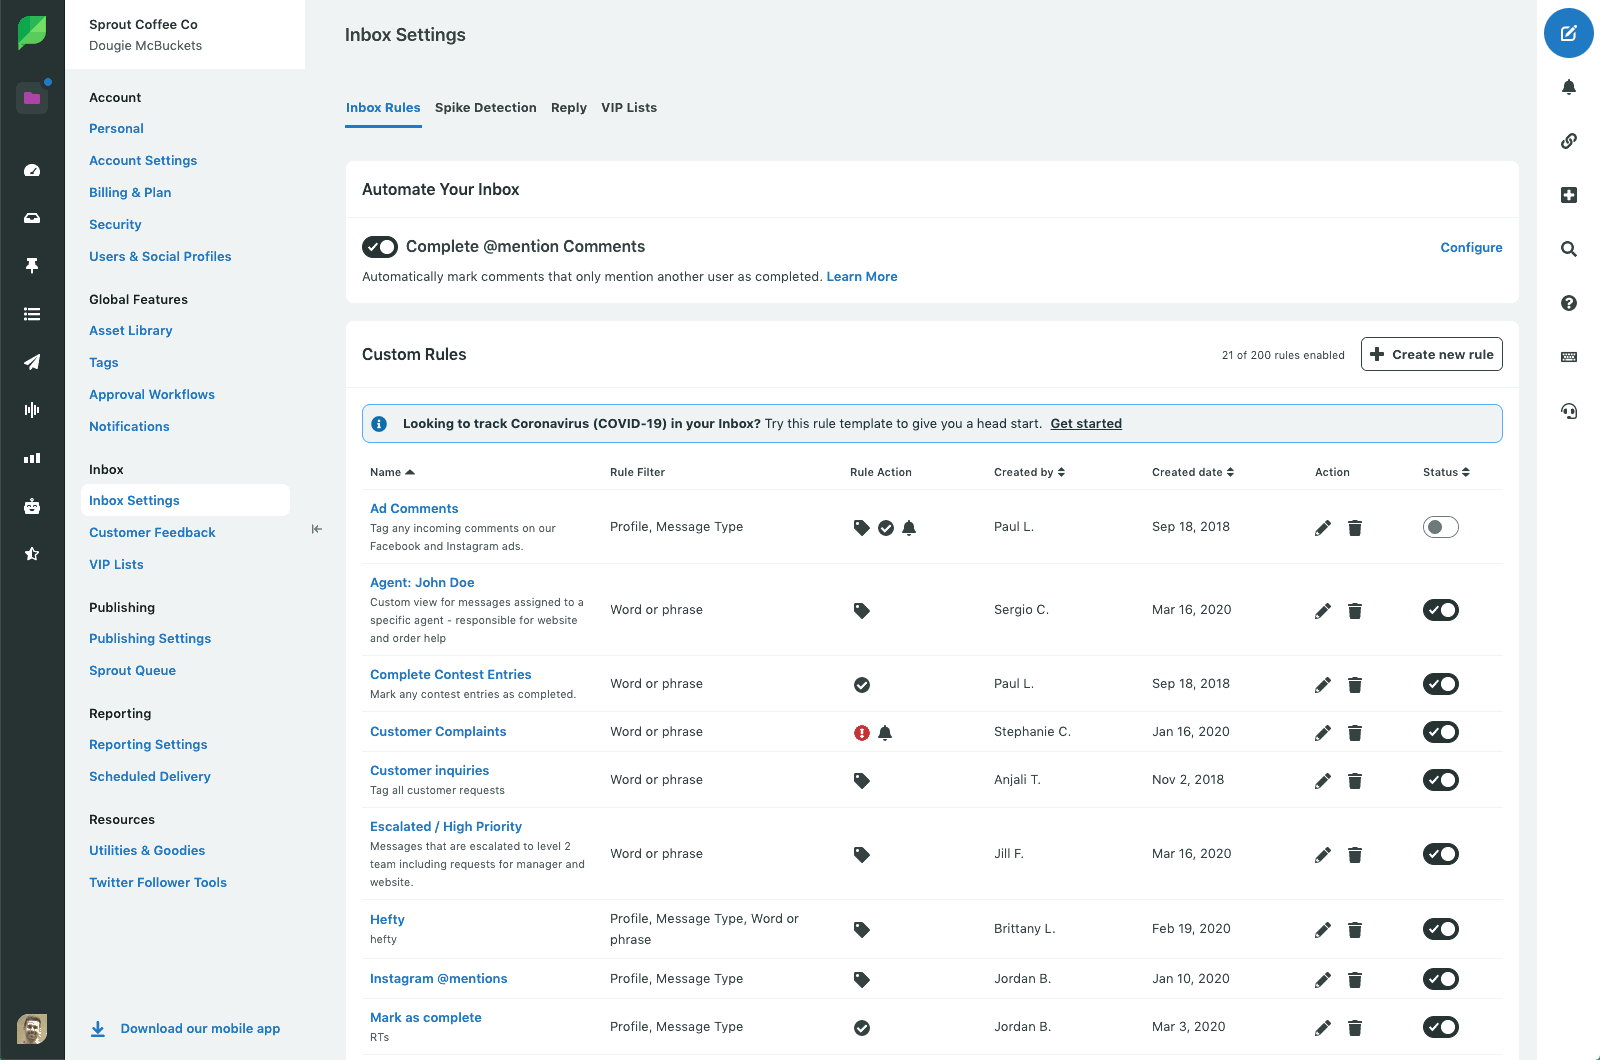
Task: Open the Reports bar chart icon
Action: click(x=32, y=458)
